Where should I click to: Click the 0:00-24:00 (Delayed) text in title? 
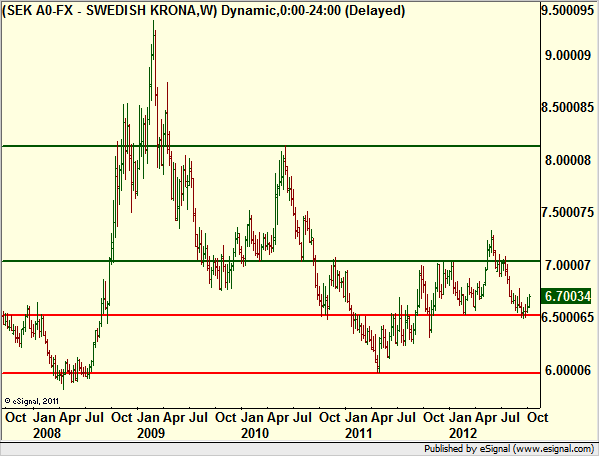point(342,10)
